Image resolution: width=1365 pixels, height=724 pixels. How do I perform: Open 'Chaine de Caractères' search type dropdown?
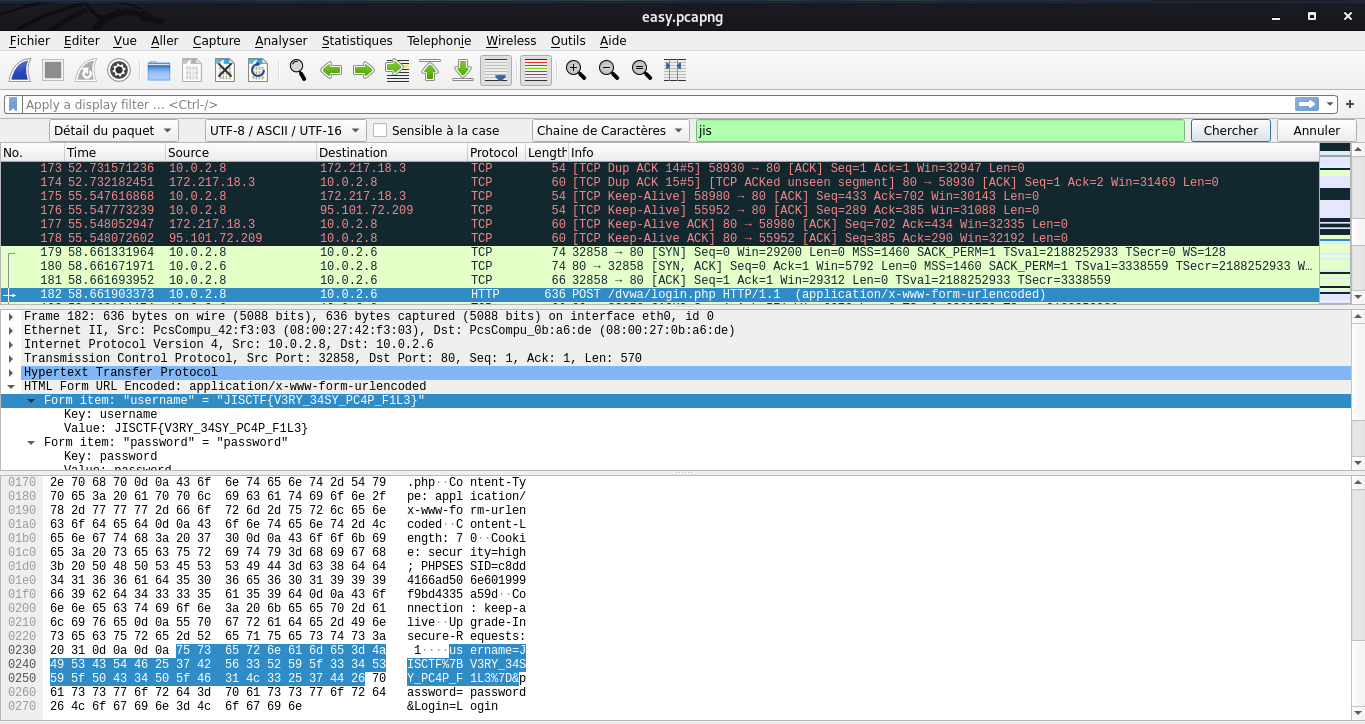611,130
